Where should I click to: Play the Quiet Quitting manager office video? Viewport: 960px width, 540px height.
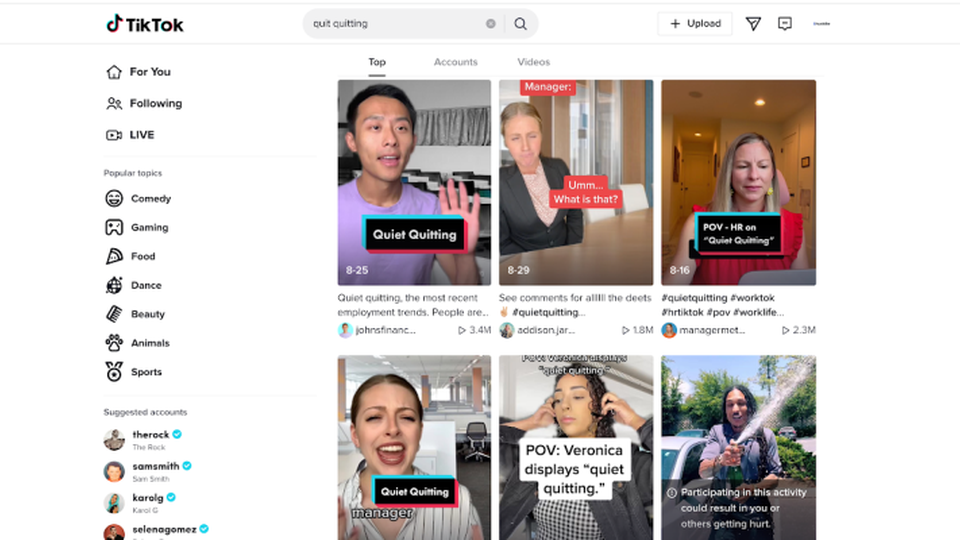[x=414, y=448]
